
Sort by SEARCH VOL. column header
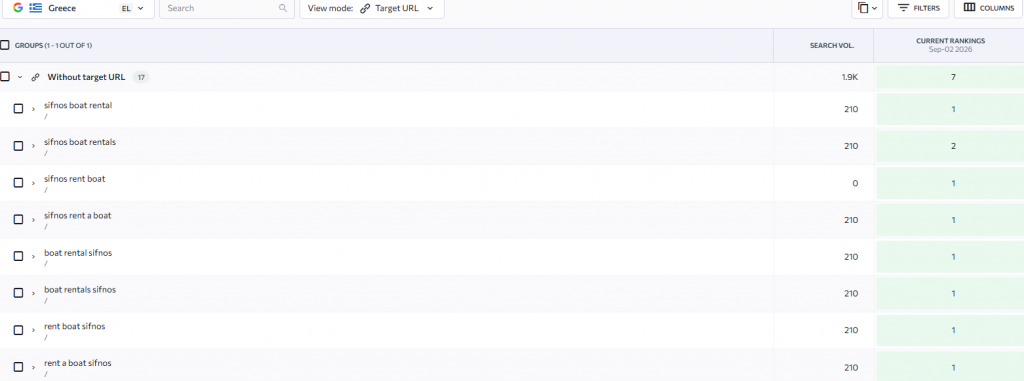click(832, 45)
